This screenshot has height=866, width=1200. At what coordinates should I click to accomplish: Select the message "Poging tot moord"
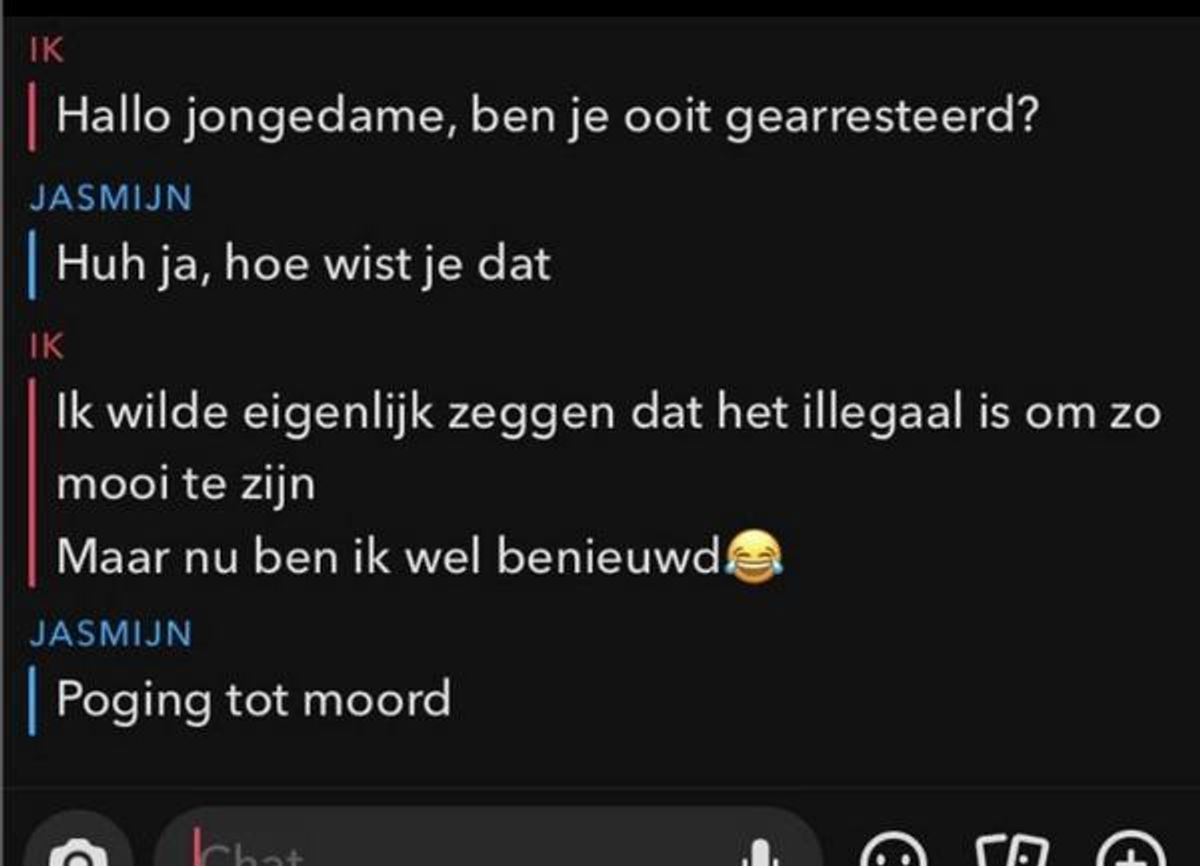pyautogui.click(x=253, y=700)
